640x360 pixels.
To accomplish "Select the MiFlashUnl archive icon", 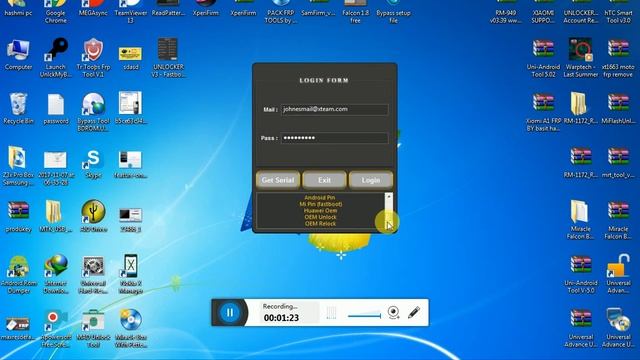I will 618,109.
